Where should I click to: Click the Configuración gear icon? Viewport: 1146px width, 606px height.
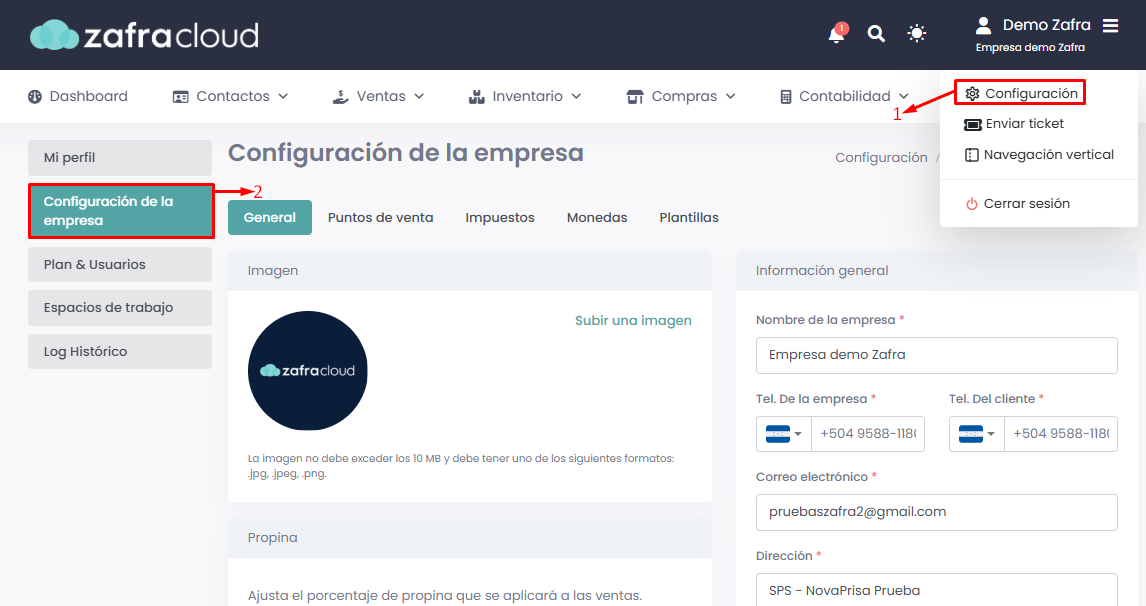(x=972, y=94)
